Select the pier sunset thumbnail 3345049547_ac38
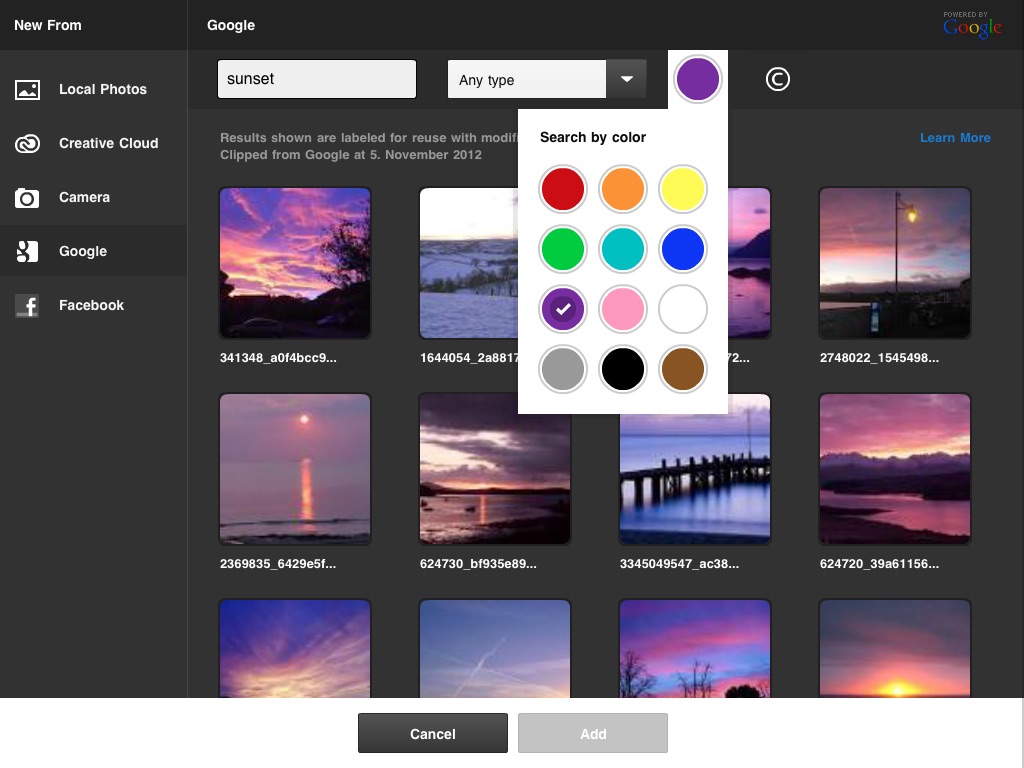The width and height of the screenshot is (1024, 768). pos(695,469)
